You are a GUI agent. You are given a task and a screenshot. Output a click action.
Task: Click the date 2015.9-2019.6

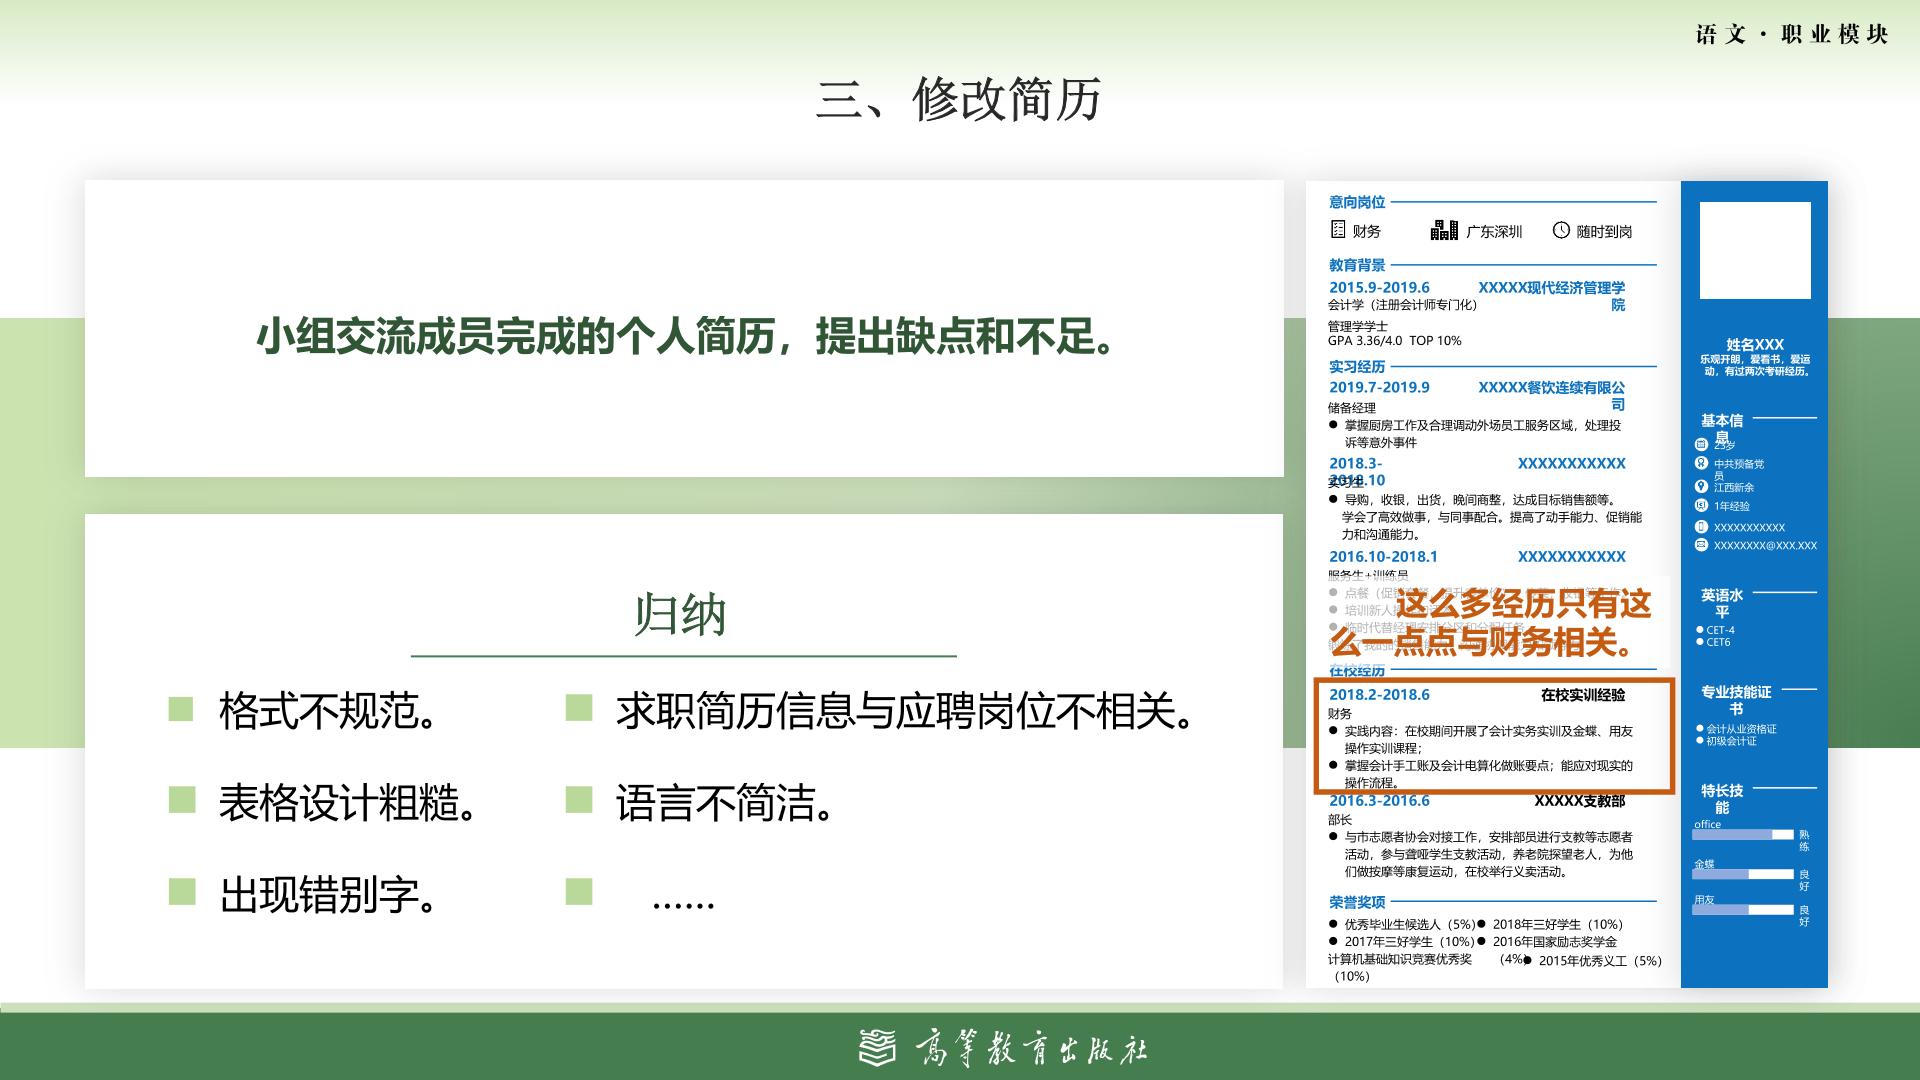coord(1379,287)
